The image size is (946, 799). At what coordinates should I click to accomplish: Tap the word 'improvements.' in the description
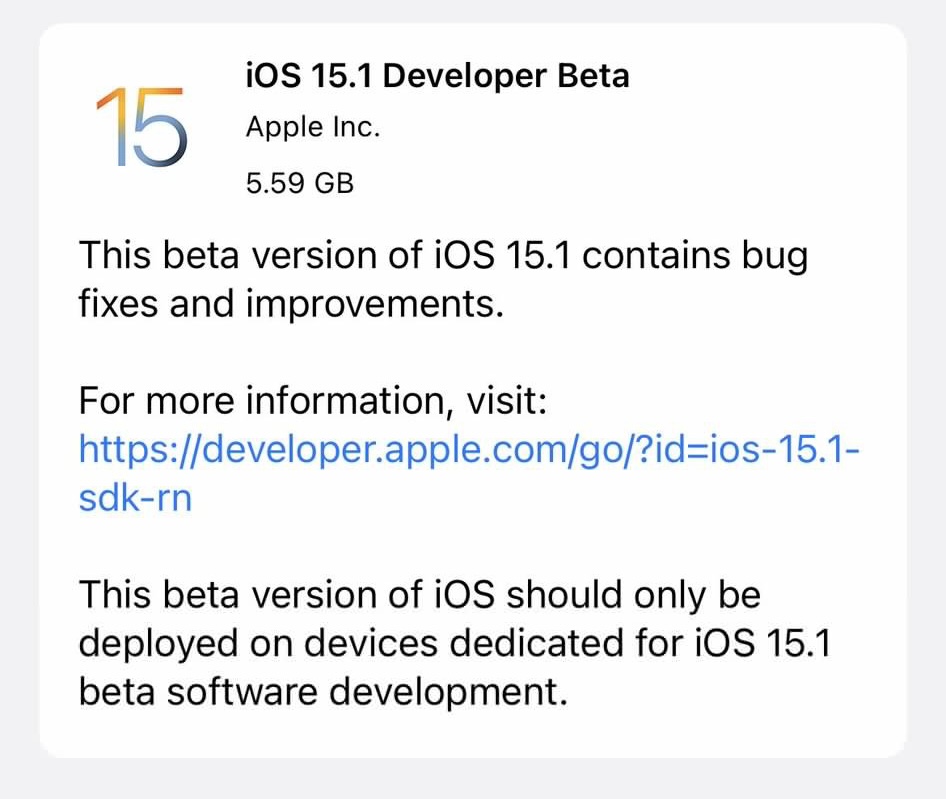pyautogui.click(x=375, y=305)
